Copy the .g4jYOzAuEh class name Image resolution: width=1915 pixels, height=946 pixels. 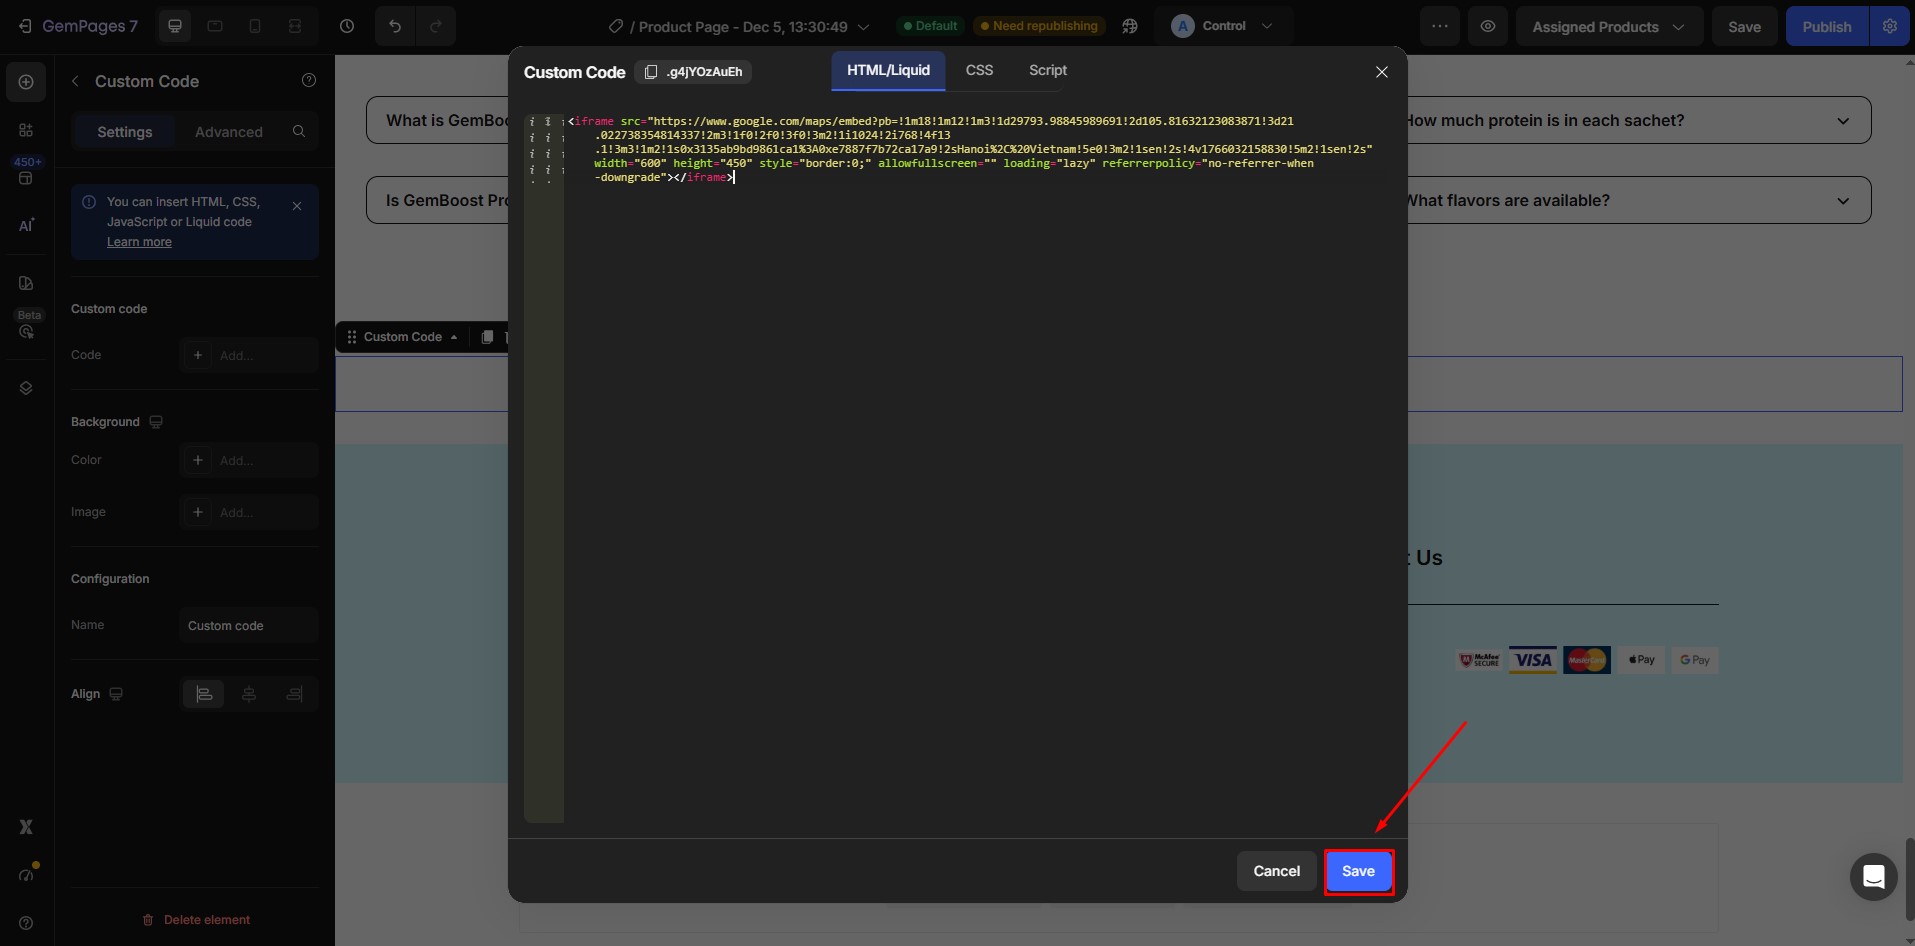[693, 72]
